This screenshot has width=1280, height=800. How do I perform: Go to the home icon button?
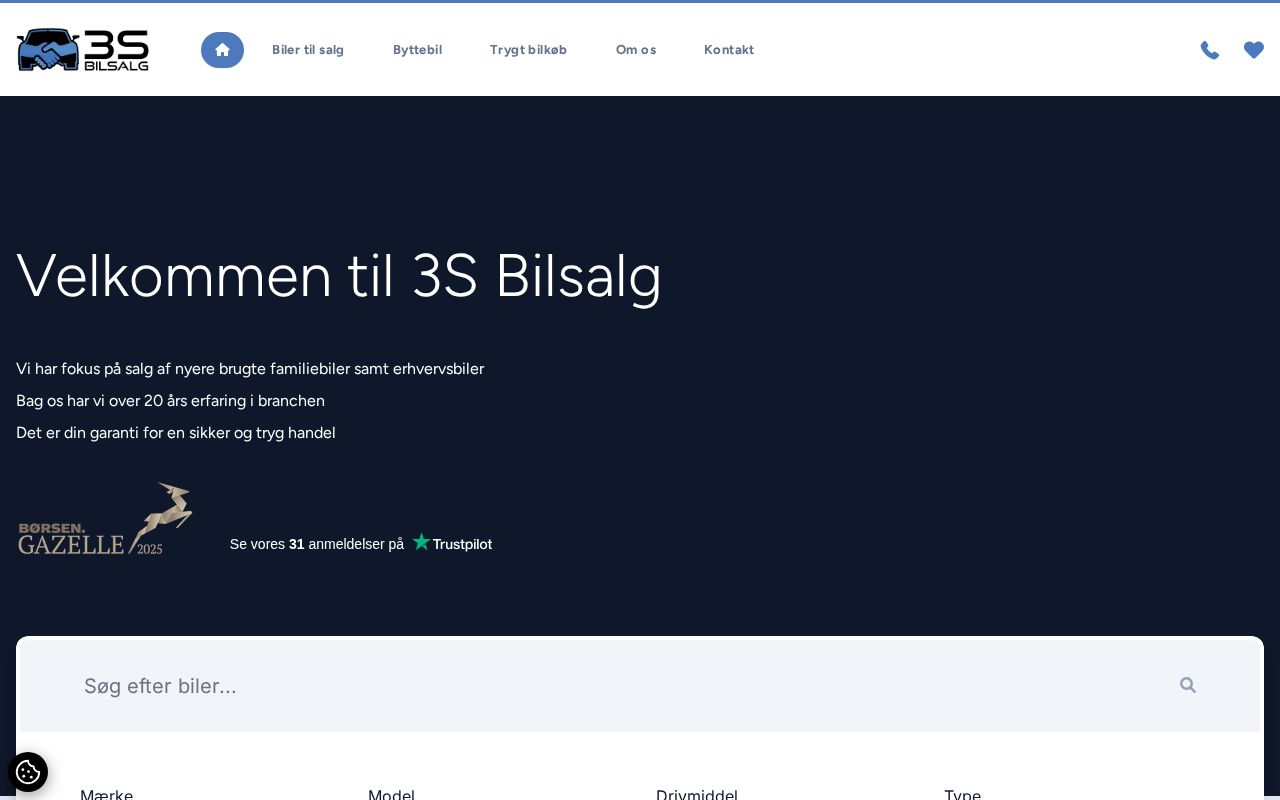point(222,50)
